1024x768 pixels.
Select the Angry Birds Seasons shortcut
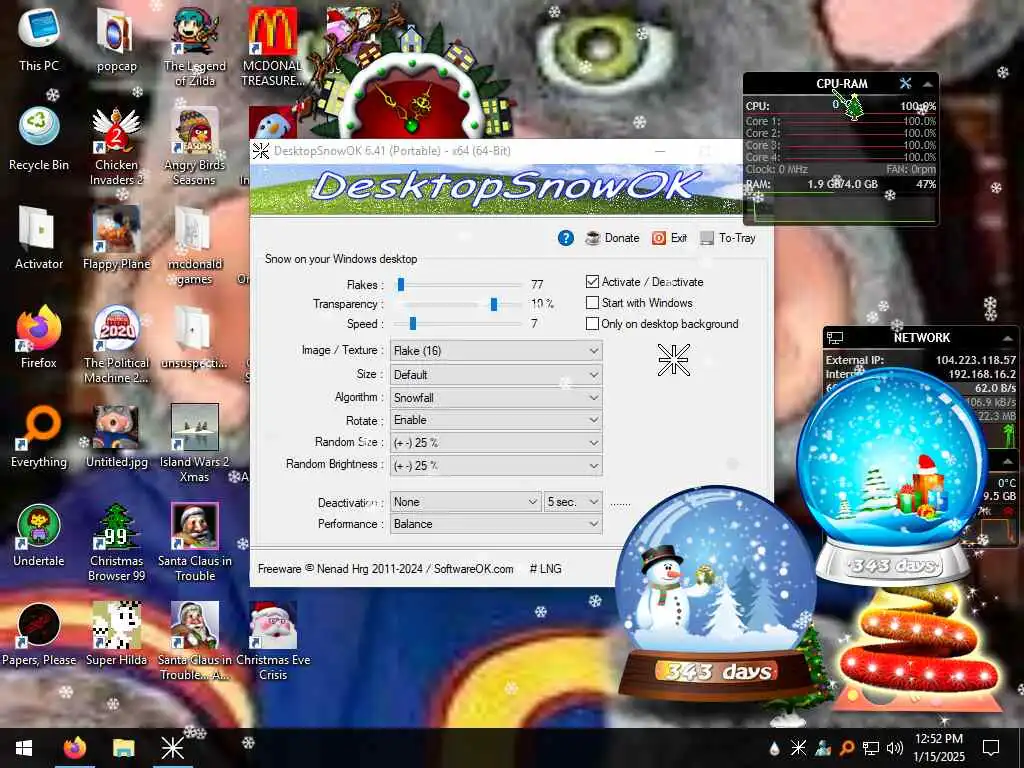[195, 146]
